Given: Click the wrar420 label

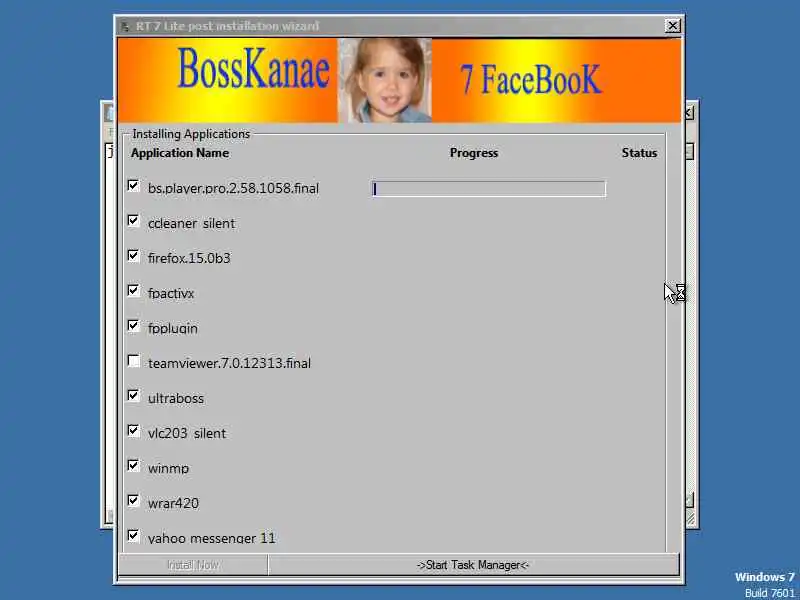Looking at the screenshot, I should [173, 503].
